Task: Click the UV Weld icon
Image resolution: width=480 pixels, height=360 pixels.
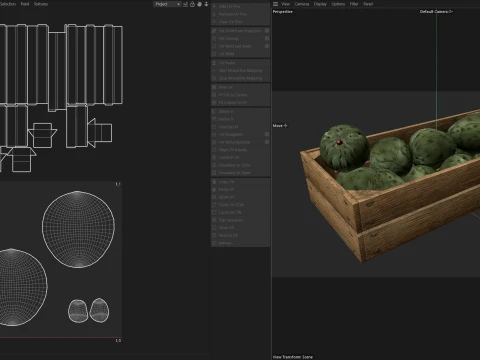Action: click(214, 54)
